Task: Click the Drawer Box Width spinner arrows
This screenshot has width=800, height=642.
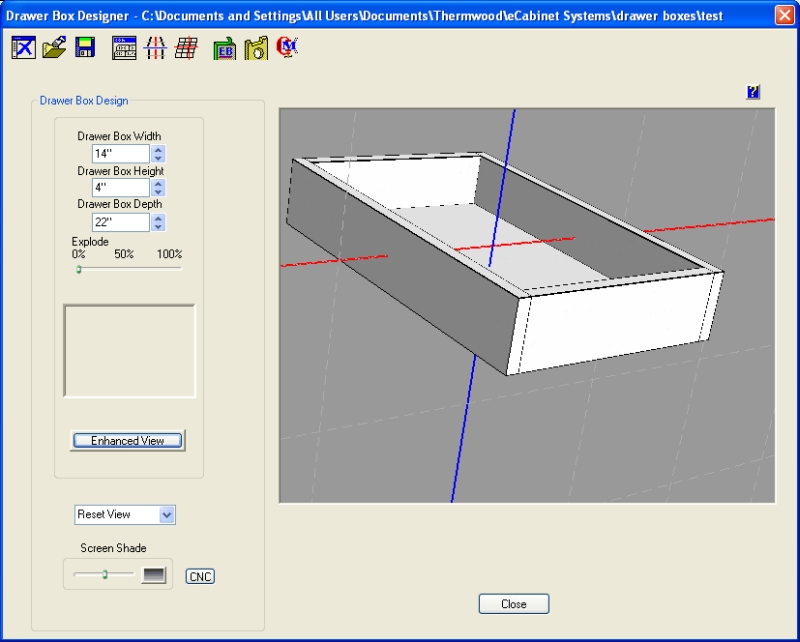Action: click(x=158, y=154)
